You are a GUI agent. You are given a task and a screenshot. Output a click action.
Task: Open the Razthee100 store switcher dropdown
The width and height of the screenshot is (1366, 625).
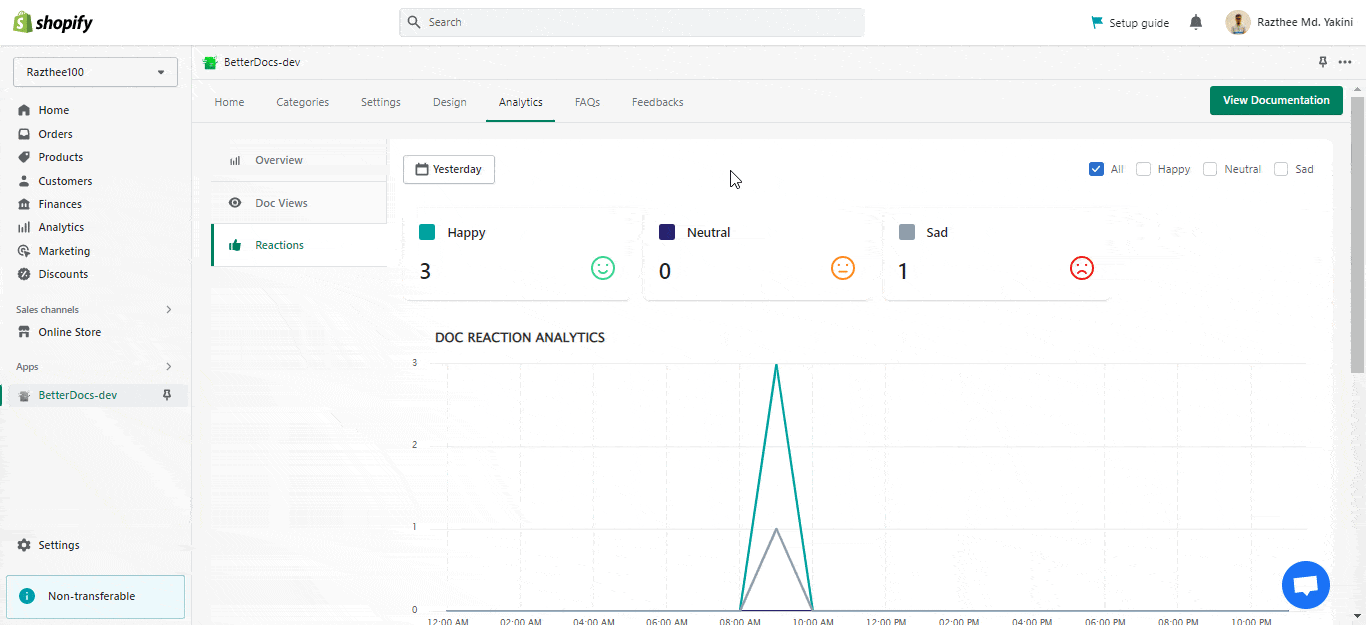tap(95, 72)
